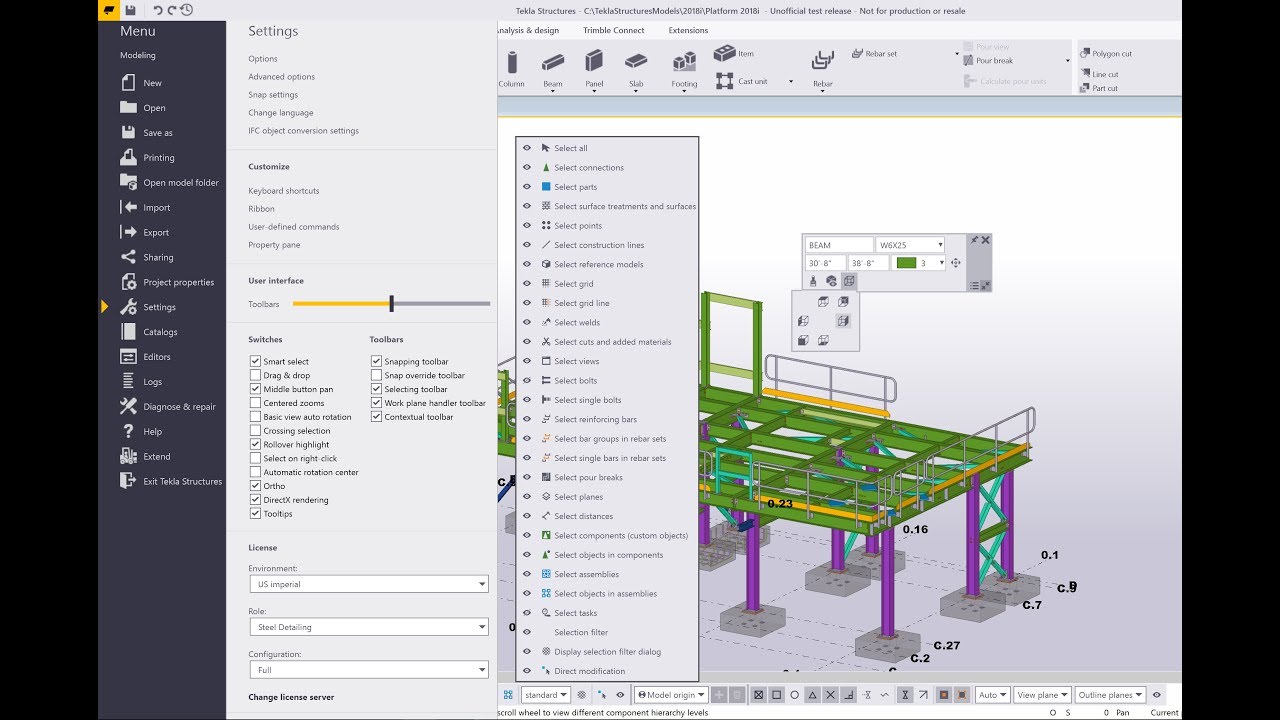Click the Footing tool icon
The width and height of the screenshot is (1280, 720).
684,62
